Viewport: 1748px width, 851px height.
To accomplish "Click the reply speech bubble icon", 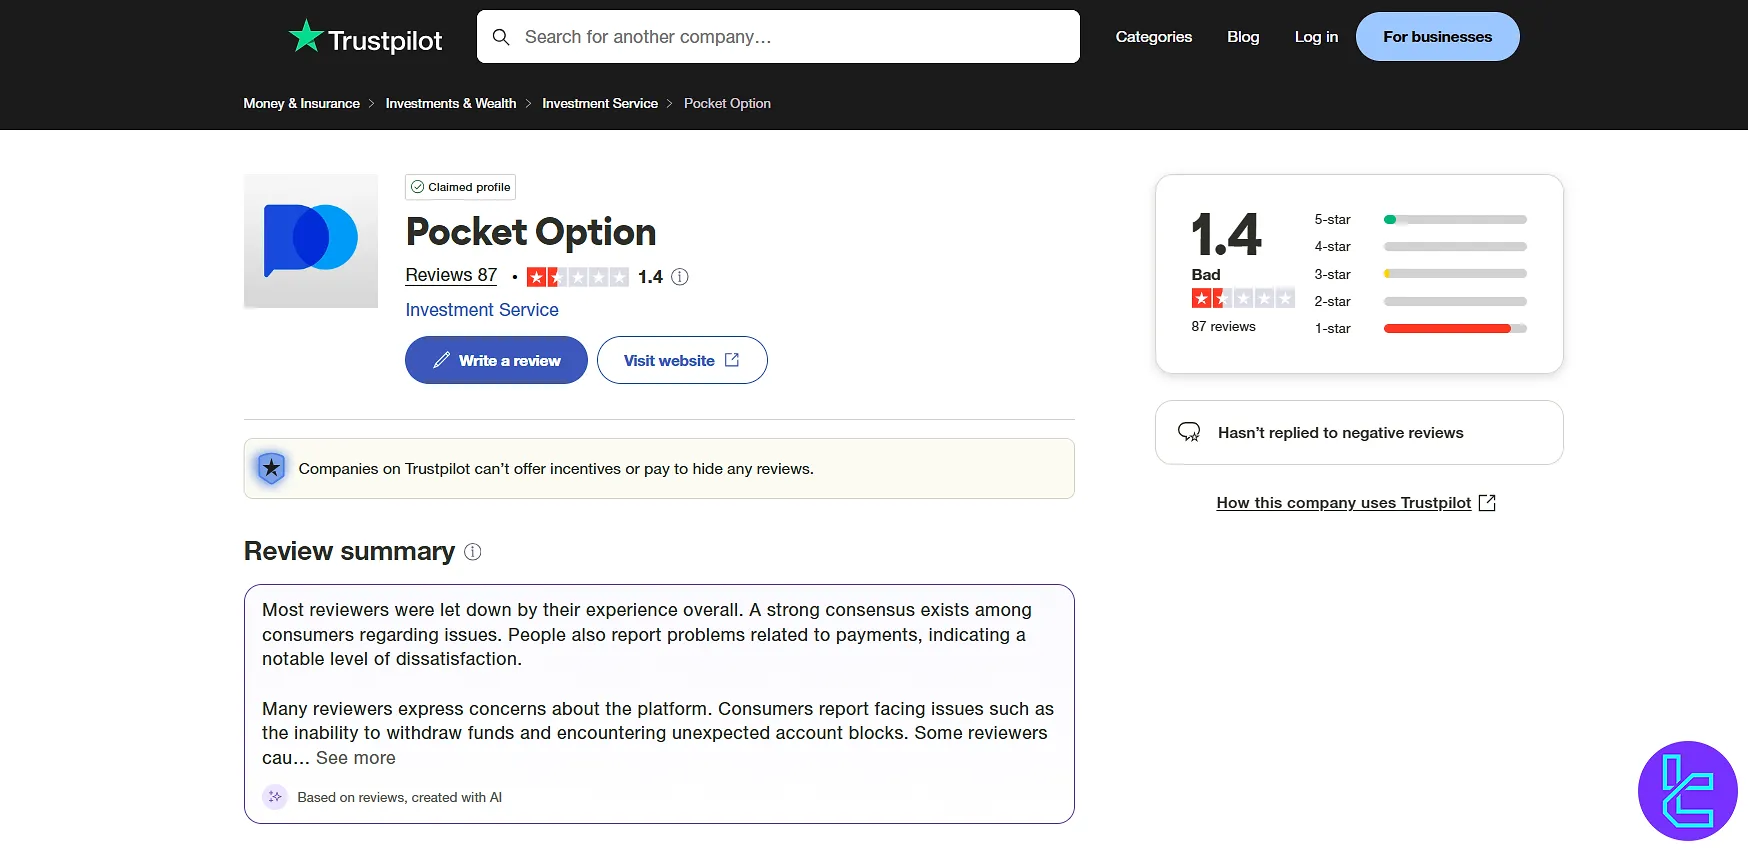I will click(x=1189, y=432).
